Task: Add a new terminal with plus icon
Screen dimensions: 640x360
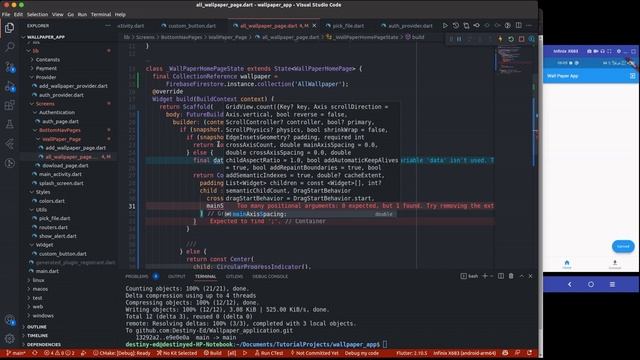Action: pos(485,276)
